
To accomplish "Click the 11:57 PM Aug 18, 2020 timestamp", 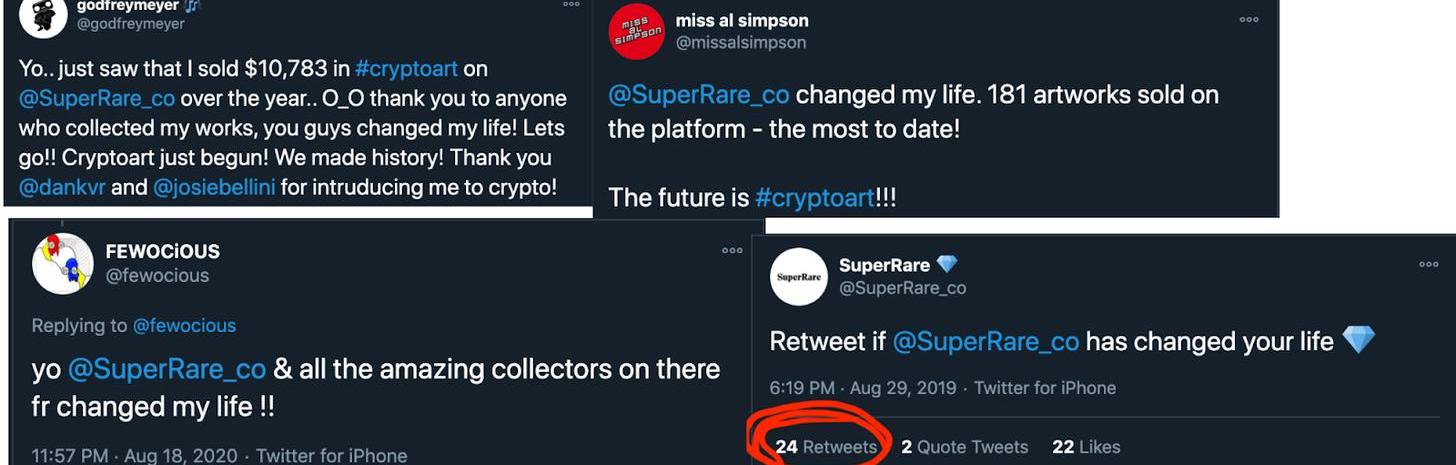I will 134,456.
